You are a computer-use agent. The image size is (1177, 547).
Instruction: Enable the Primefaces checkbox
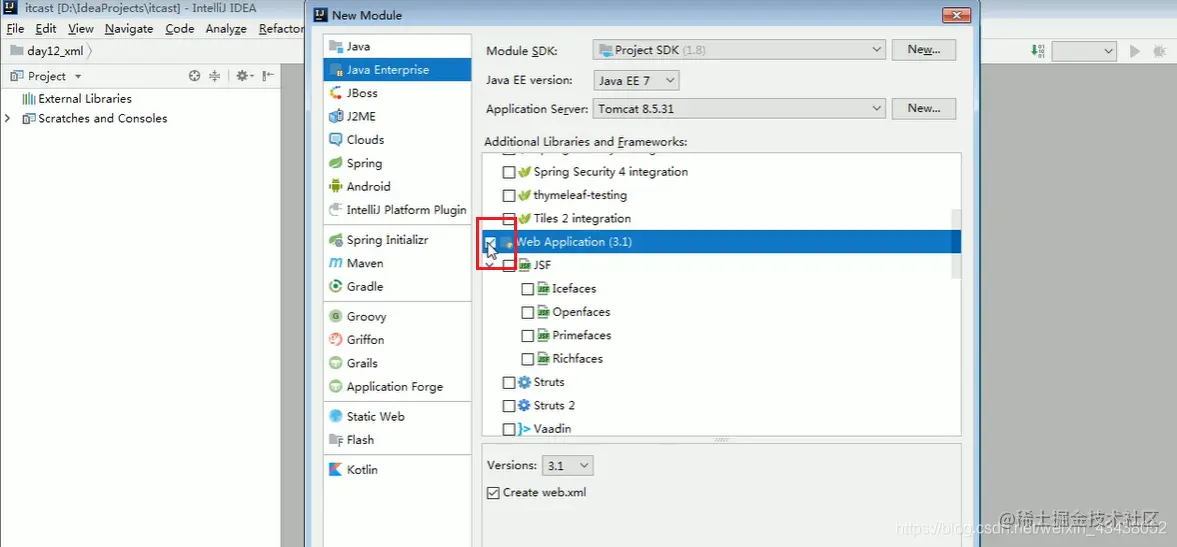(528, 335)
